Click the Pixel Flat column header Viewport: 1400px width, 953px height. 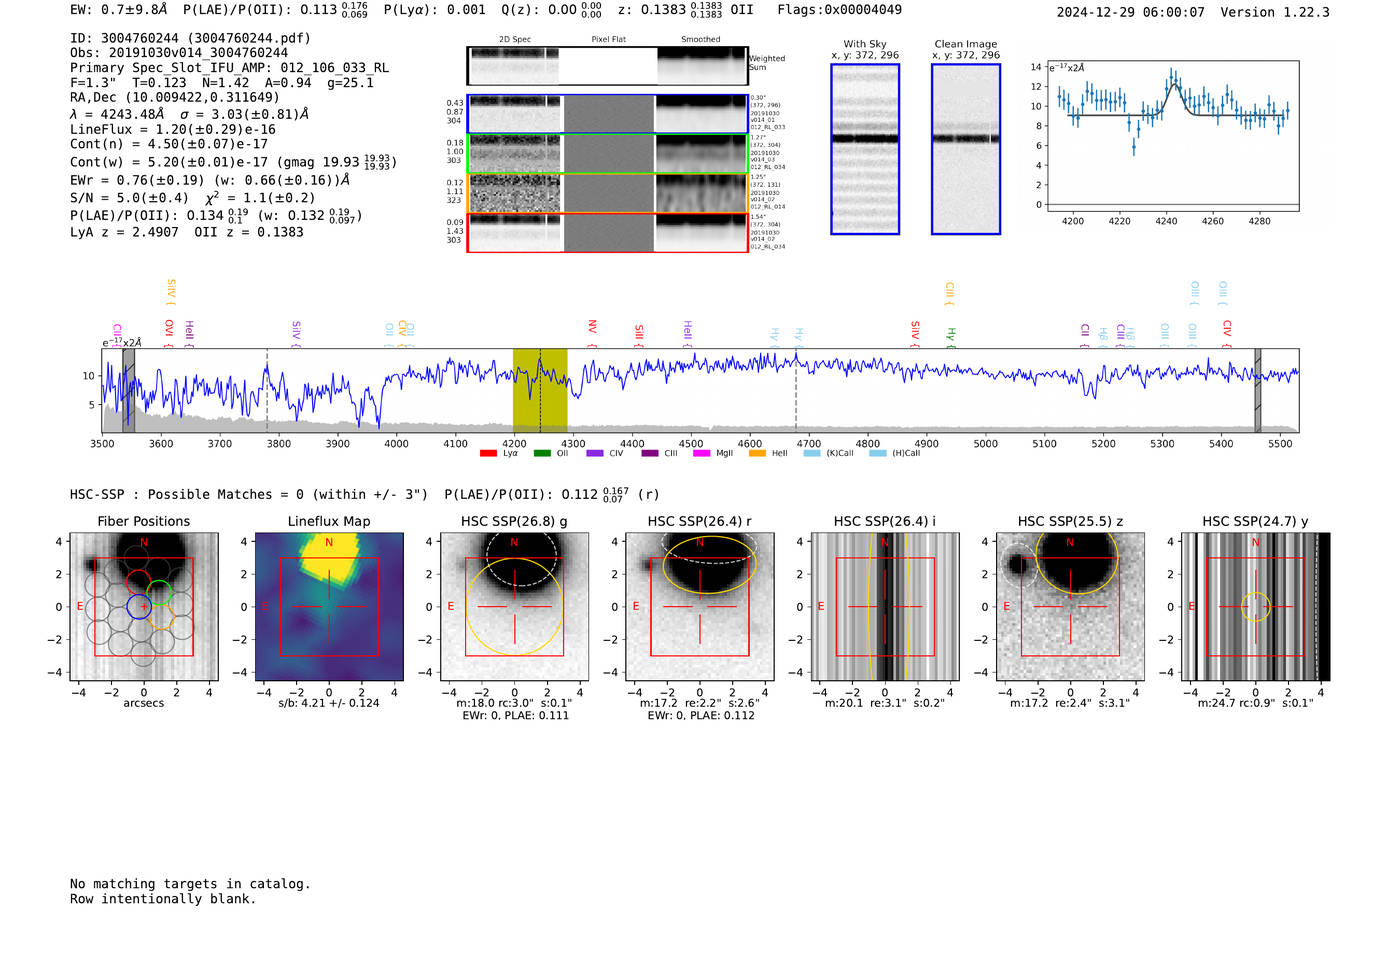(x=608, y=40)
